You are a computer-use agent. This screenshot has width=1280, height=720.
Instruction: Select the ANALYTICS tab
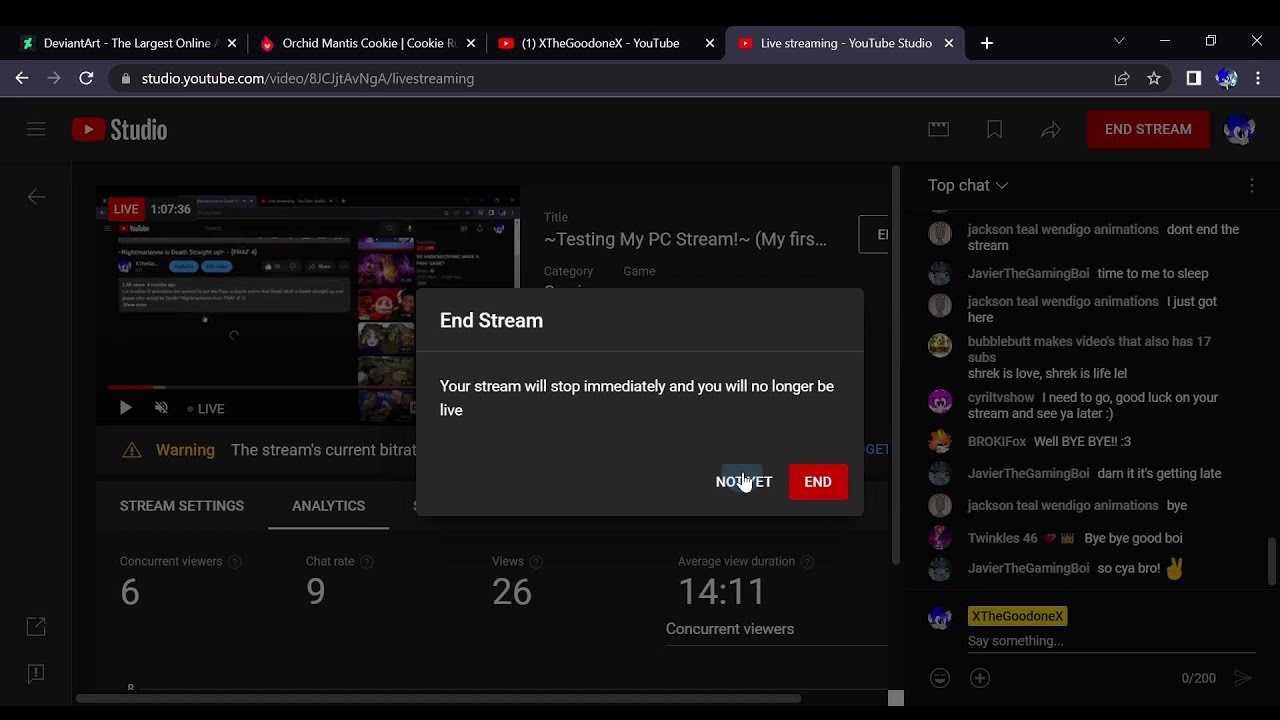click(x=328, y=506)
